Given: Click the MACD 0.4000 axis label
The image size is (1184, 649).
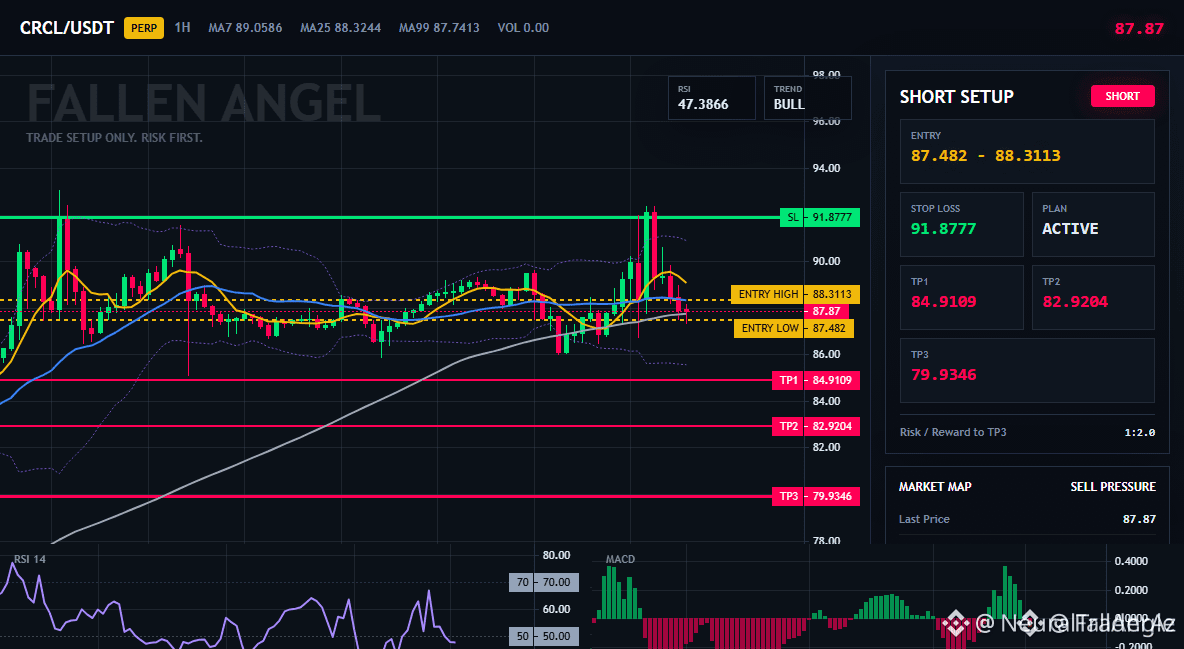Looking at the screenshot, I should (1131, 561).
